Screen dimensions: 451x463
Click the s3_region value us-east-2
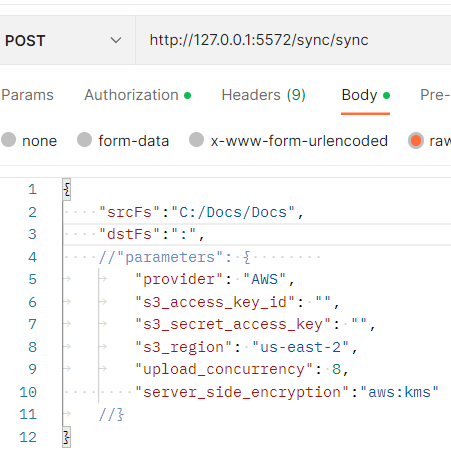(300, 347)
